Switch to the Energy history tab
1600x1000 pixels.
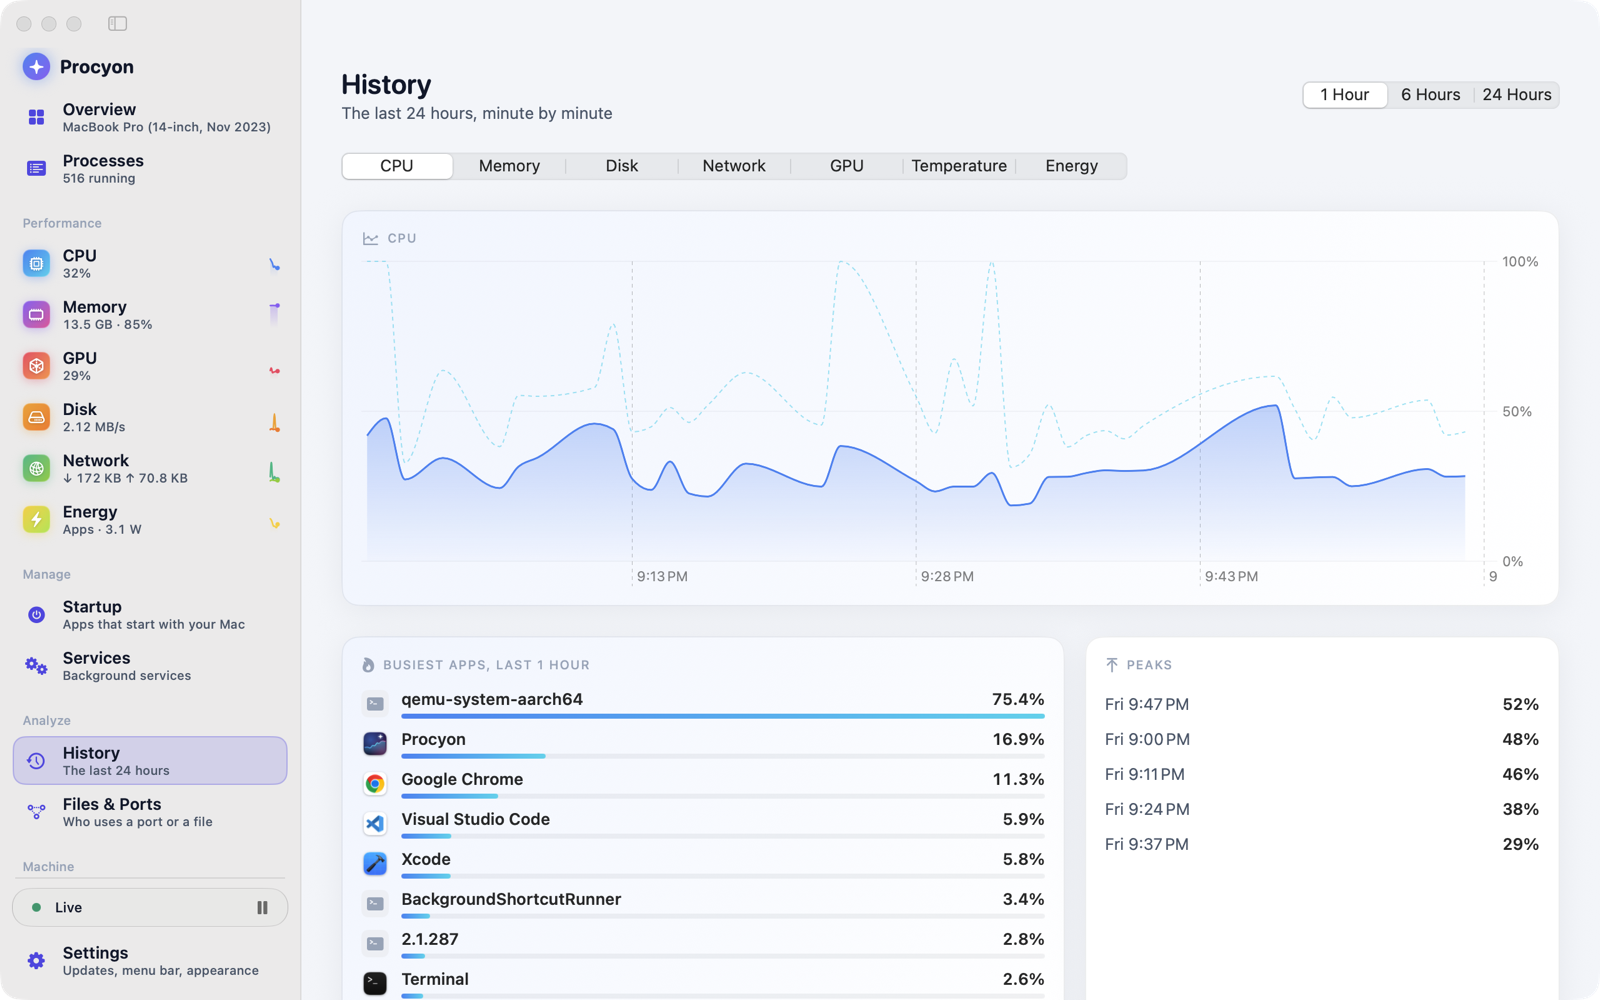1072,166
